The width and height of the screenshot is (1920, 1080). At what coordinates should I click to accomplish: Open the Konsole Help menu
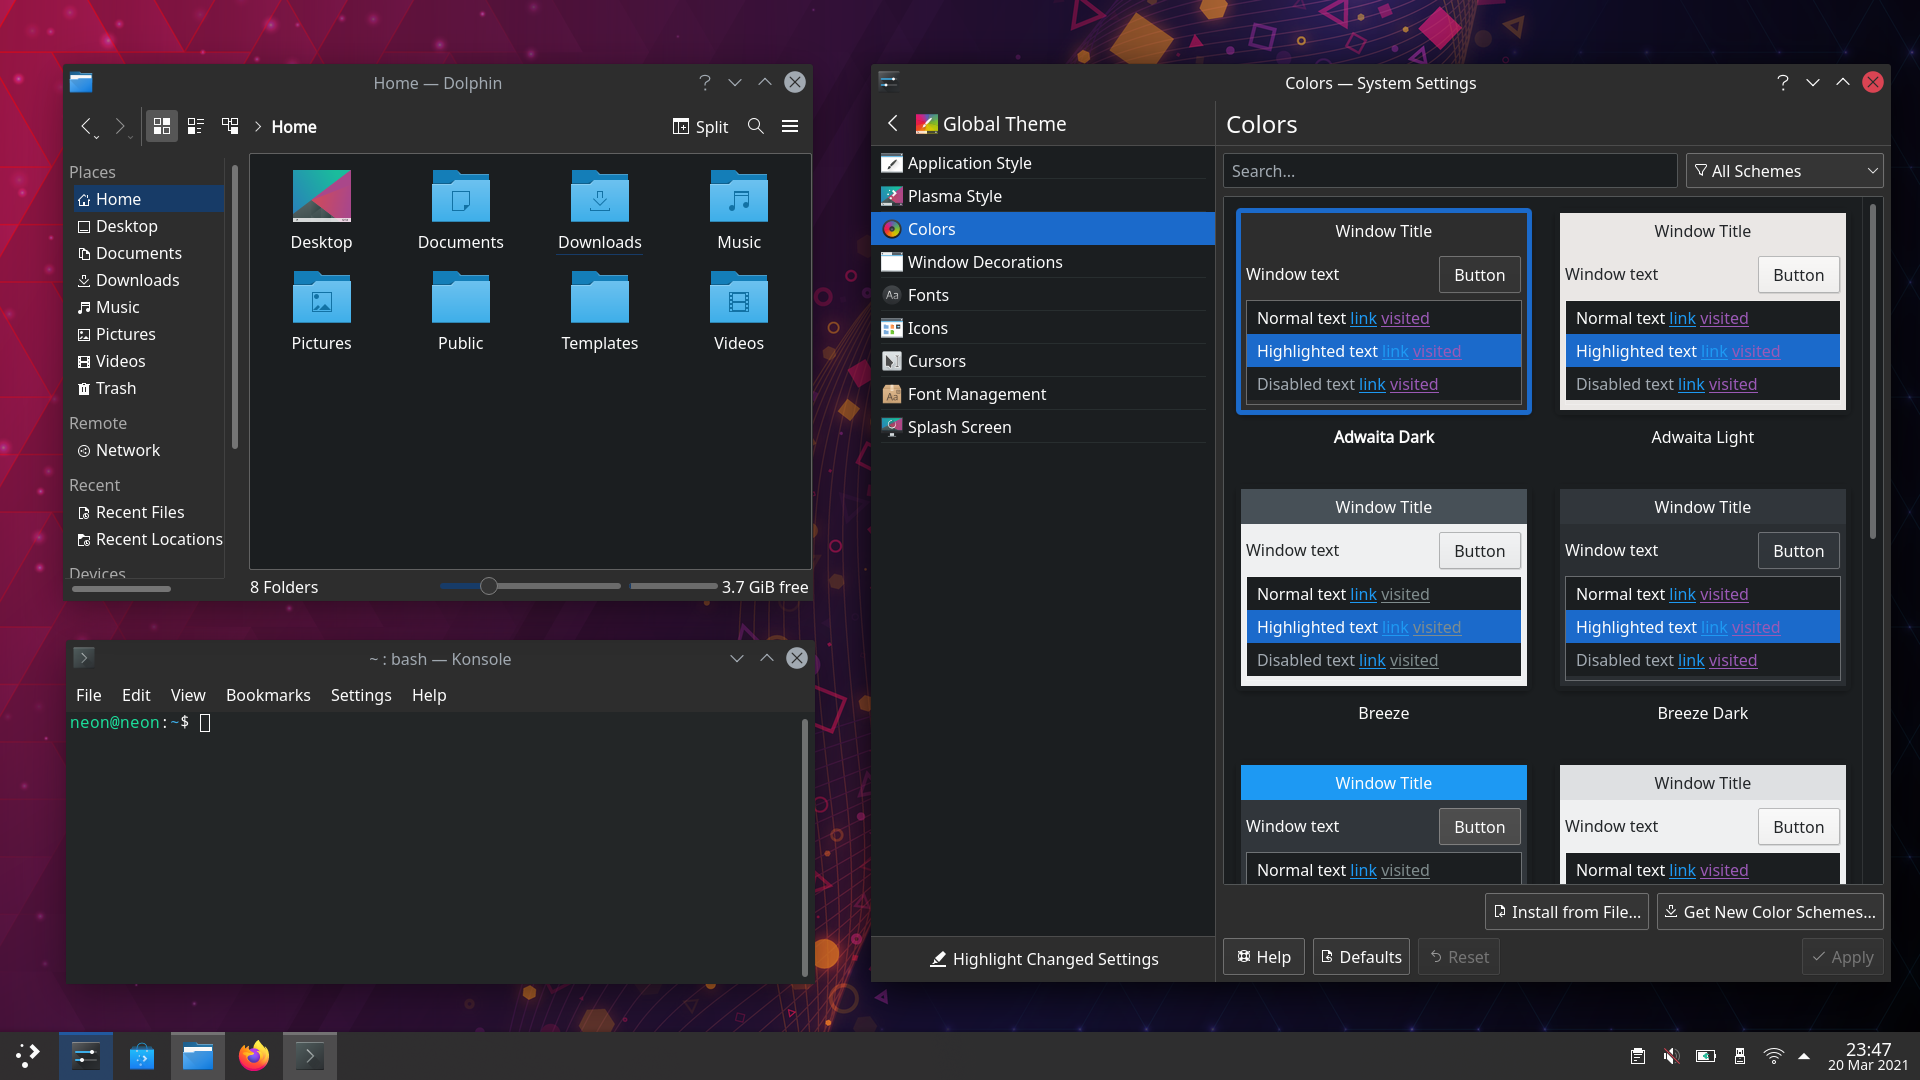[x=429, y=695]
